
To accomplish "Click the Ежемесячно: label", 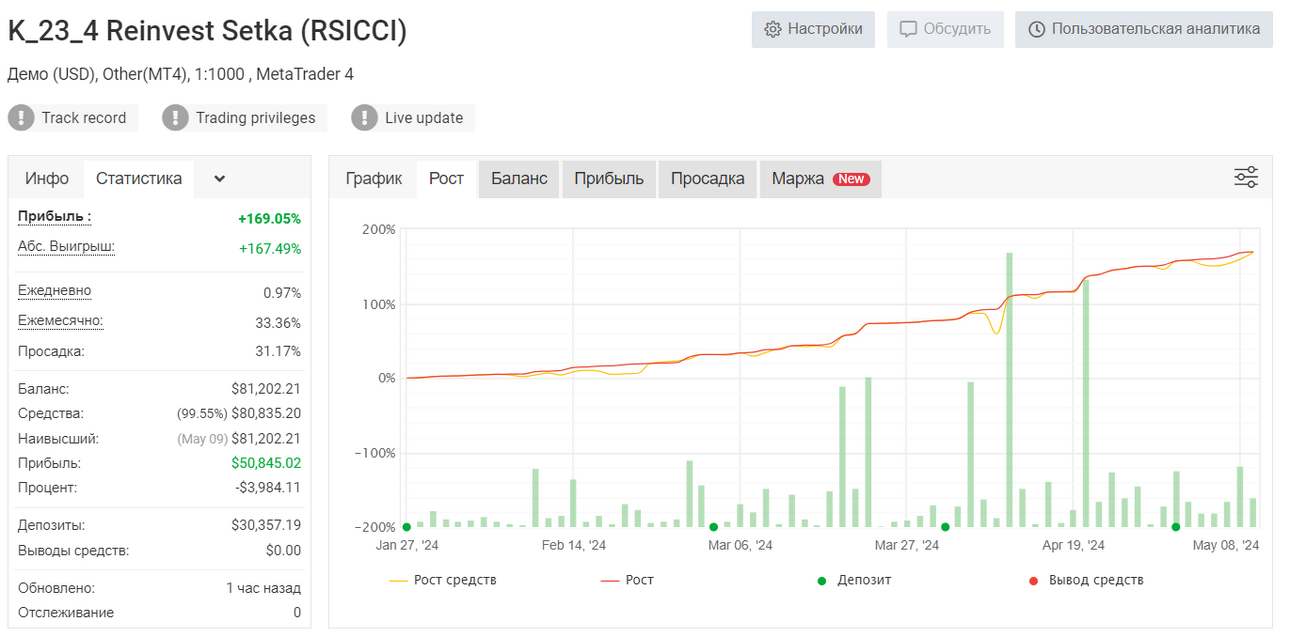I will (60, 321).
